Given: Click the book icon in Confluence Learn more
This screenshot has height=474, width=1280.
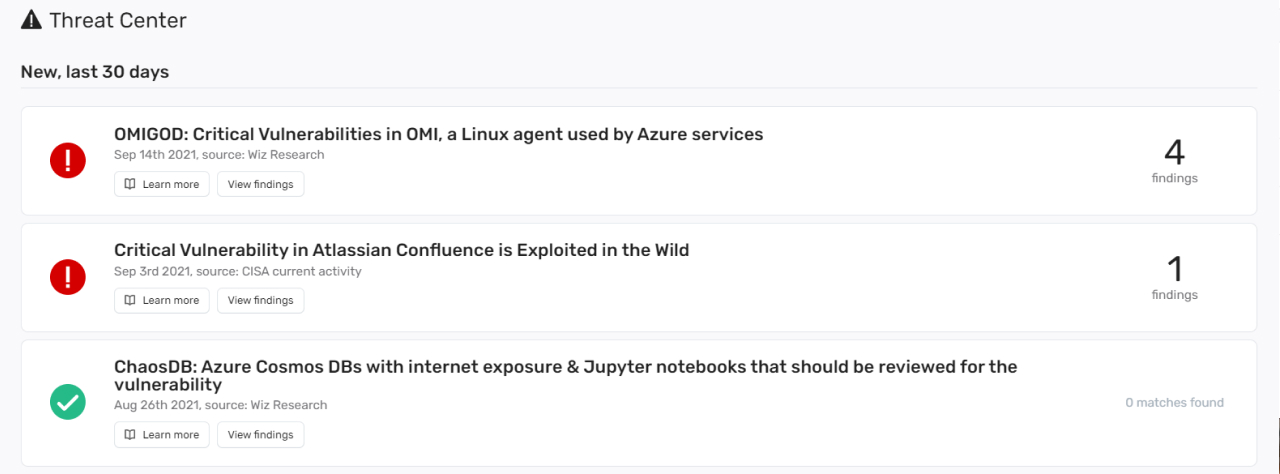Looking at the screenshot, I should [x=130, y=300].
